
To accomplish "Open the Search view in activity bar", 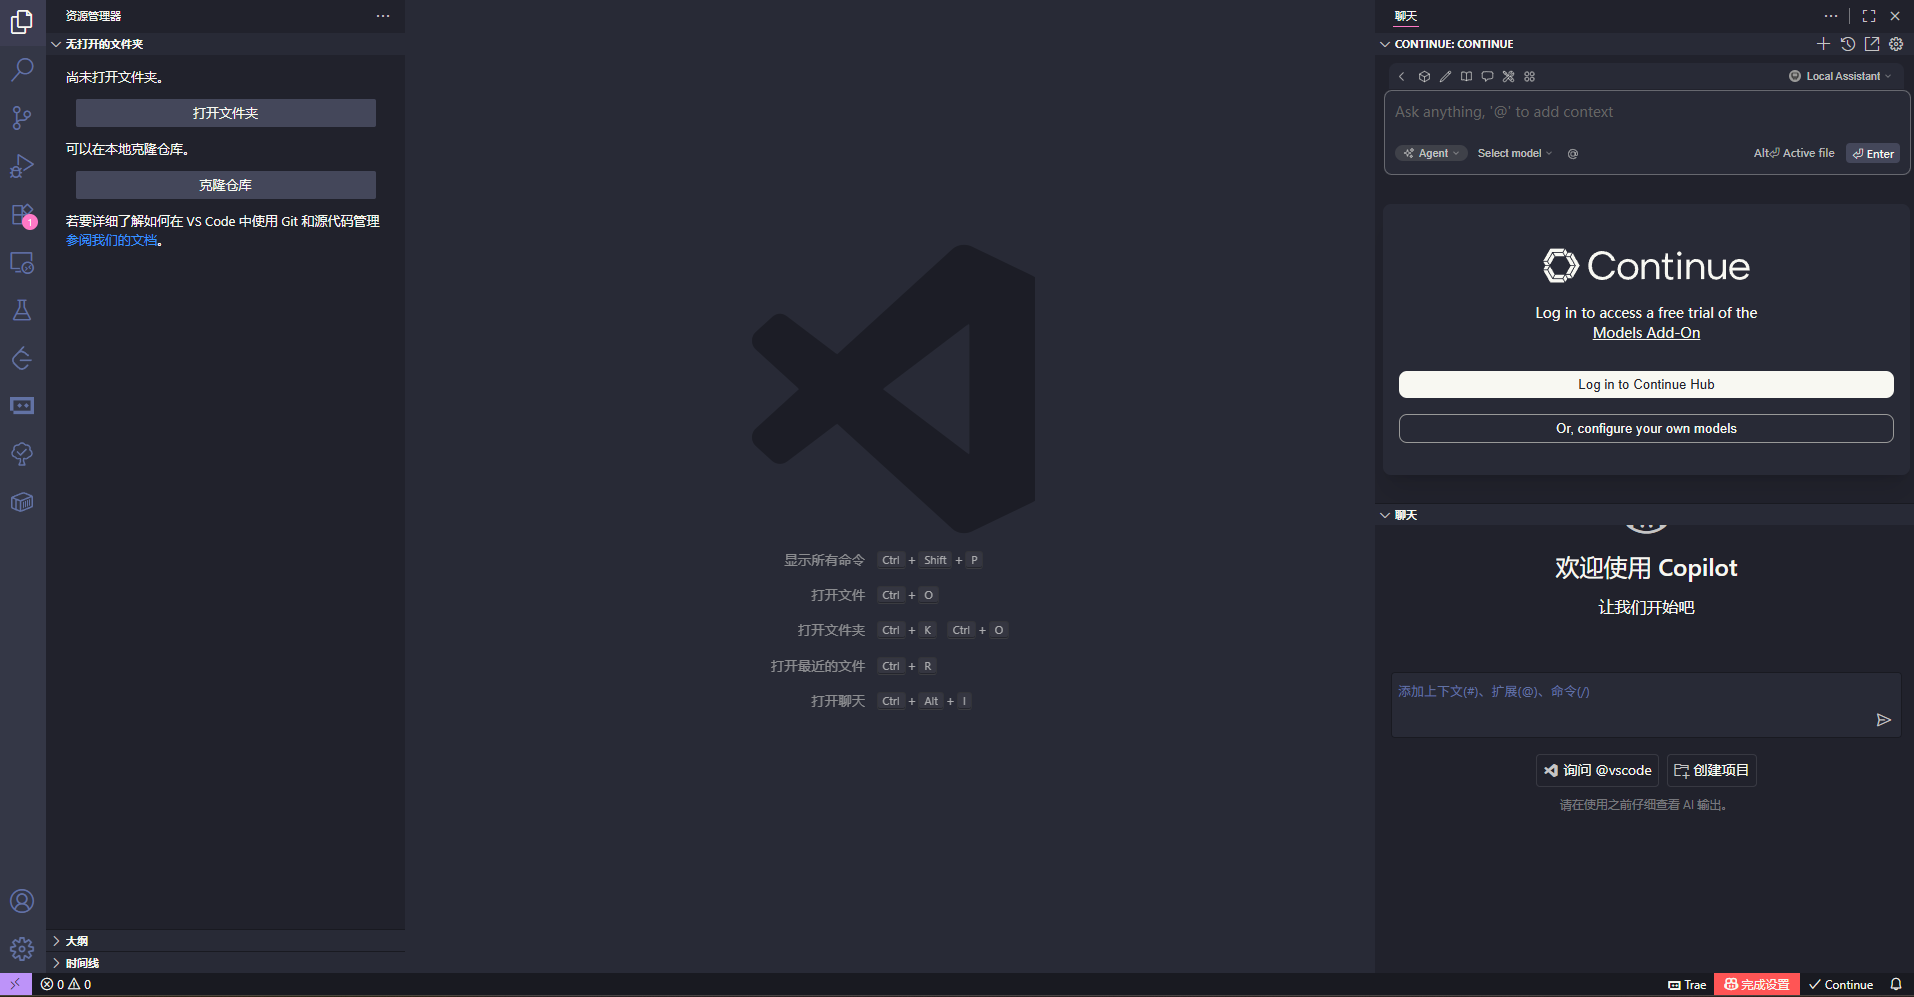I will point(22,69).
